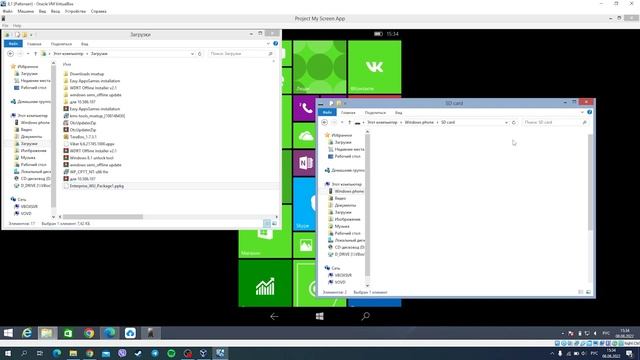Viewport: 640px width, 360px height.
Task: Select Enterprise_WU_Package1.ppkg file
Action: 97,186
